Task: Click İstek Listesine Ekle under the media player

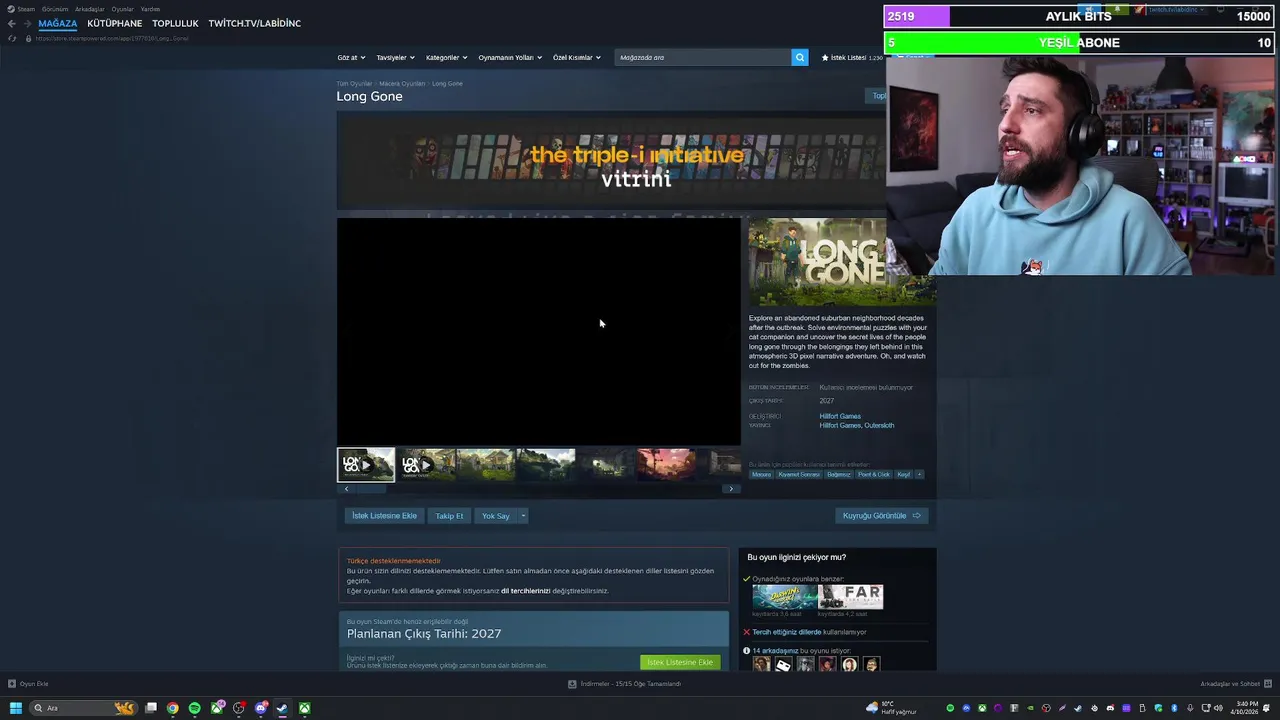Action: pyautogui.click(x=384, y=516)
